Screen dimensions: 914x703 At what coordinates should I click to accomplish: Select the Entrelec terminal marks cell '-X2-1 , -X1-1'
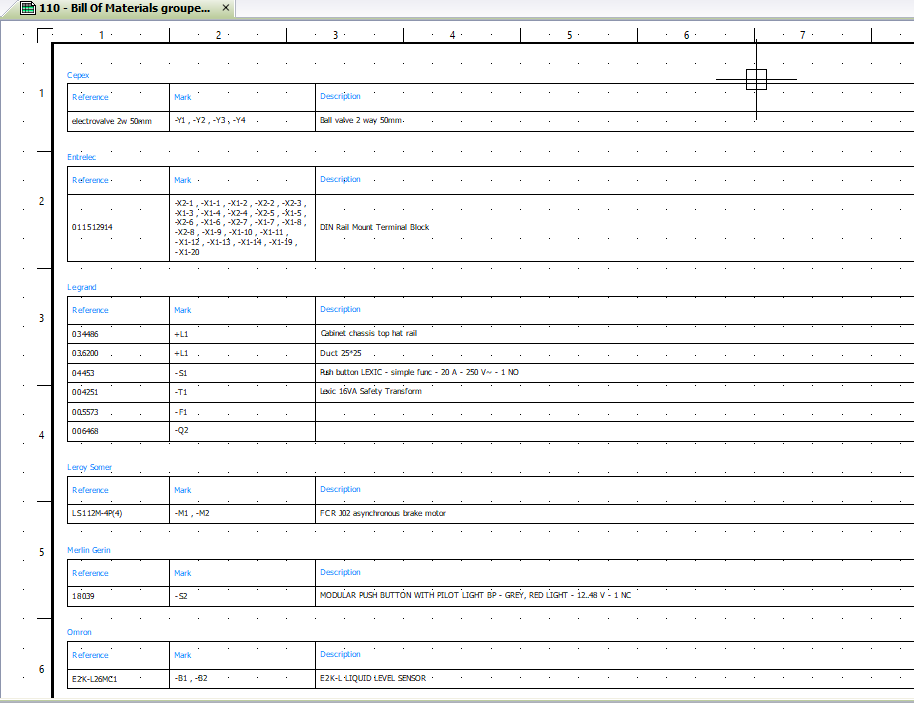(x=240, y=228)
